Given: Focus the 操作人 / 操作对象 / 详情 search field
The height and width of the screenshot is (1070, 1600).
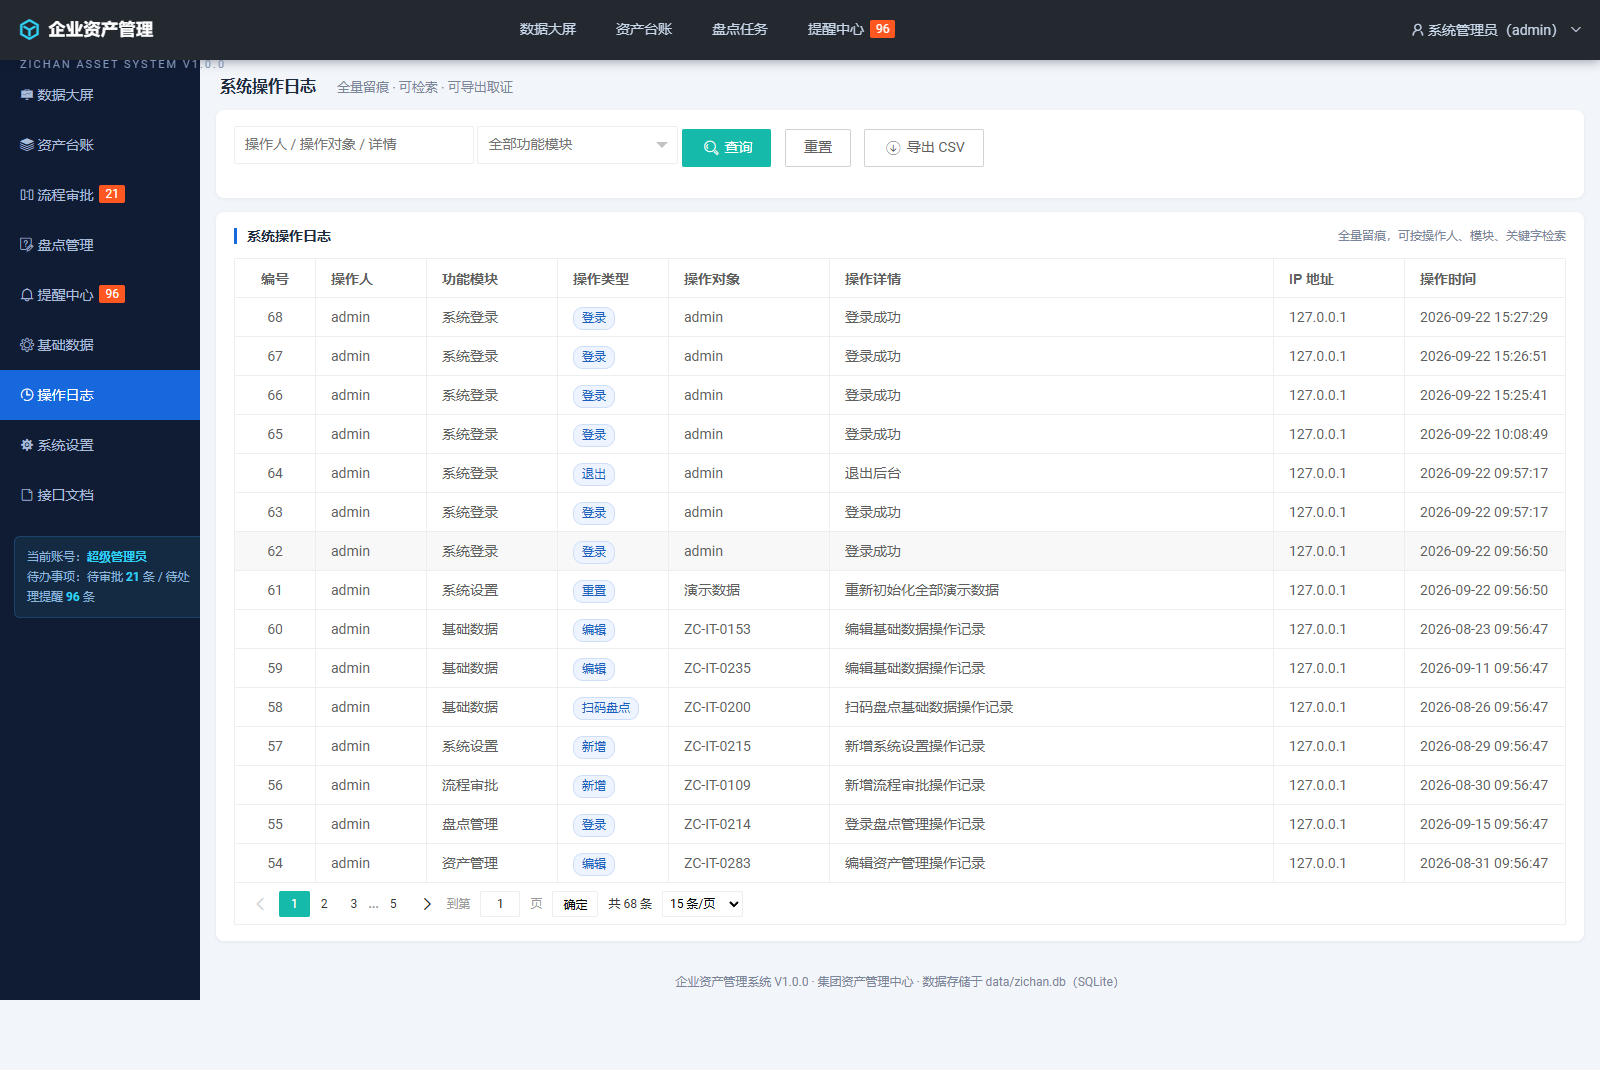Looking at the screenshot, I should click(354, 145).
